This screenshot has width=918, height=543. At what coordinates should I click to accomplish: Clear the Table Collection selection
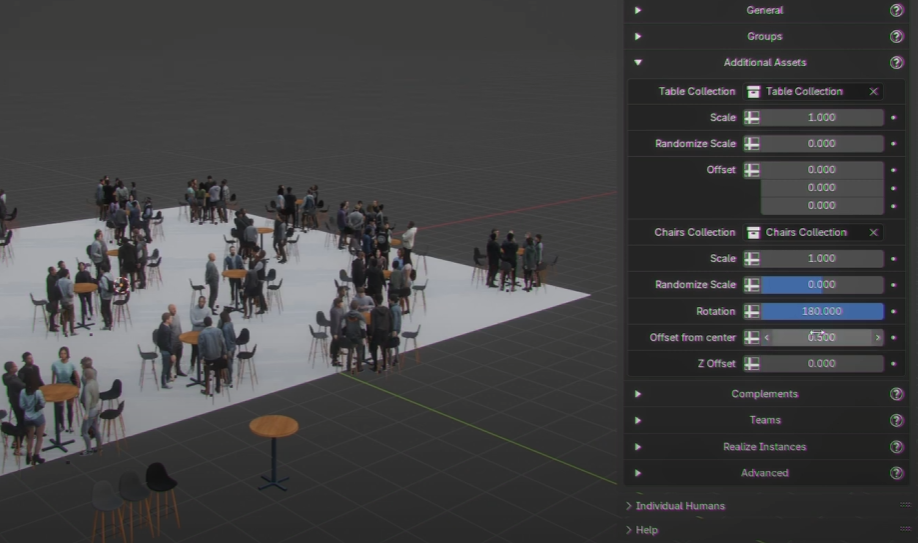[x=873, y=91]
